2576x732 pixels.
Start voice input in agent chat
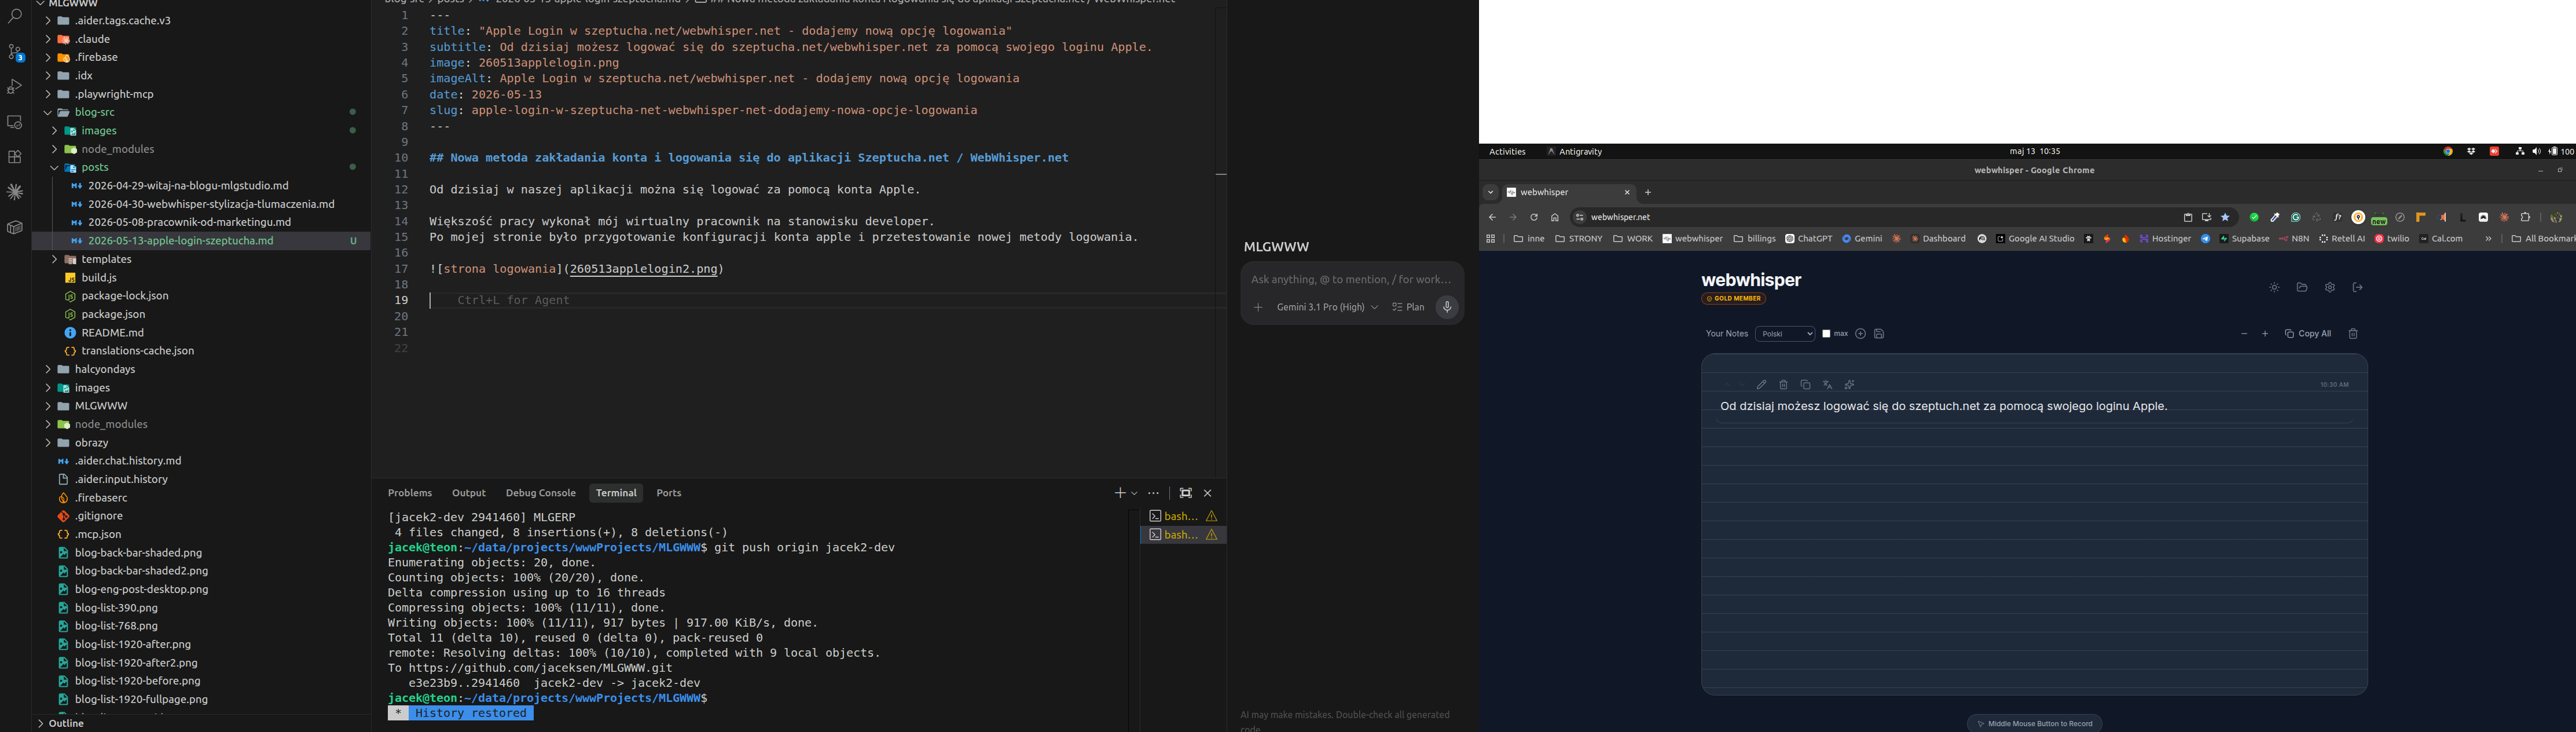tap(1447, 307)
